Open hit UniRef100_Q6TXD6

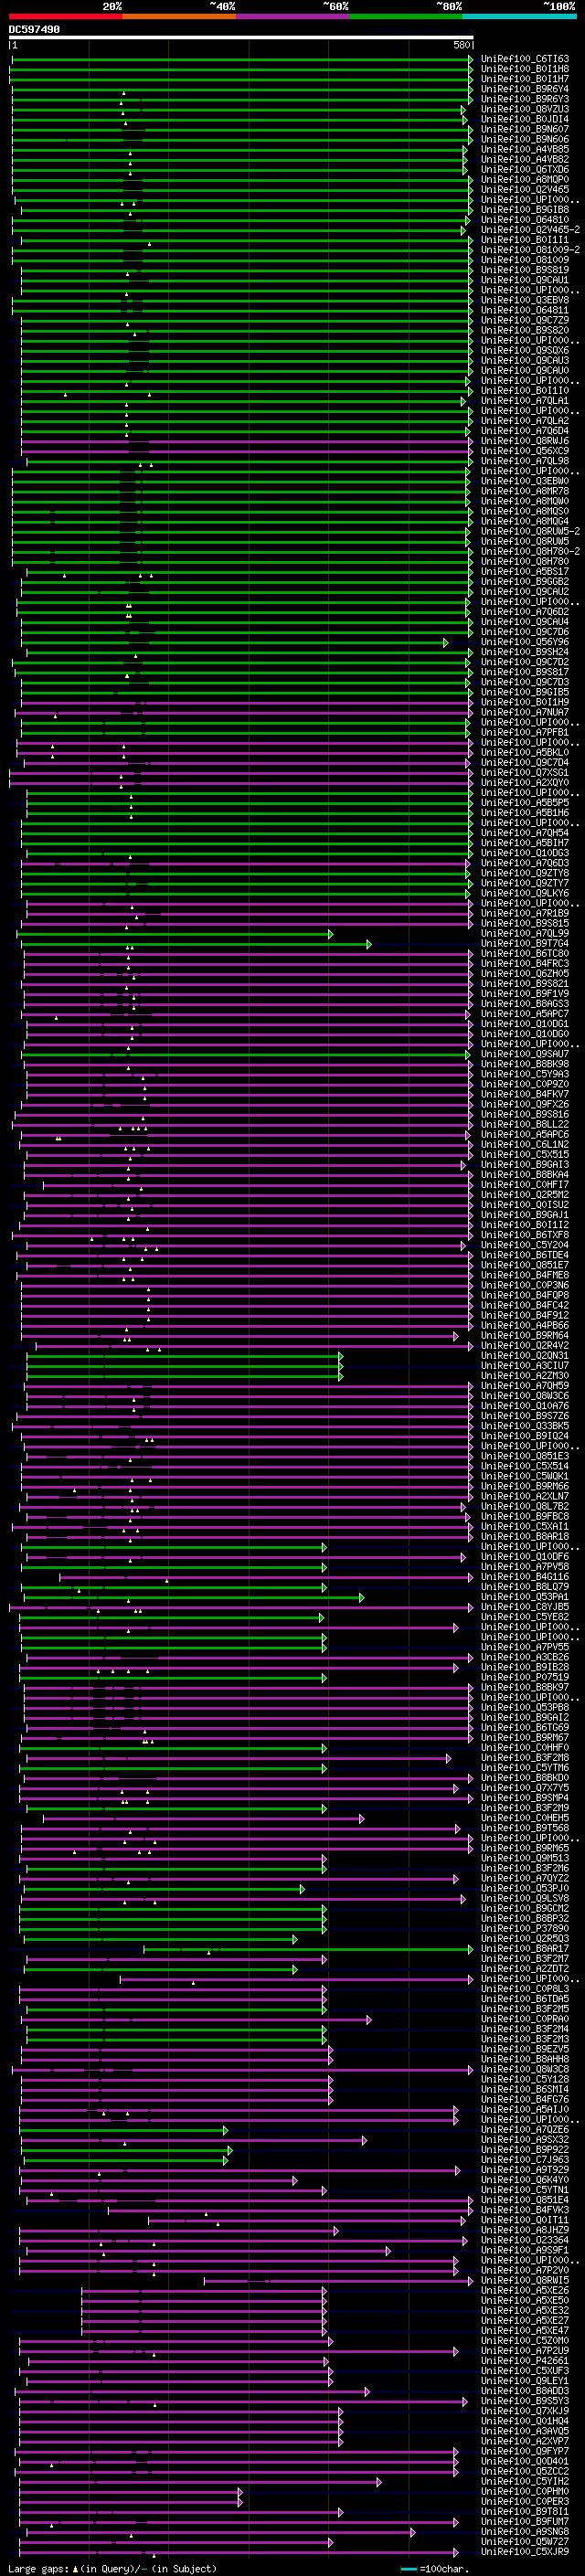click(525, 170)
